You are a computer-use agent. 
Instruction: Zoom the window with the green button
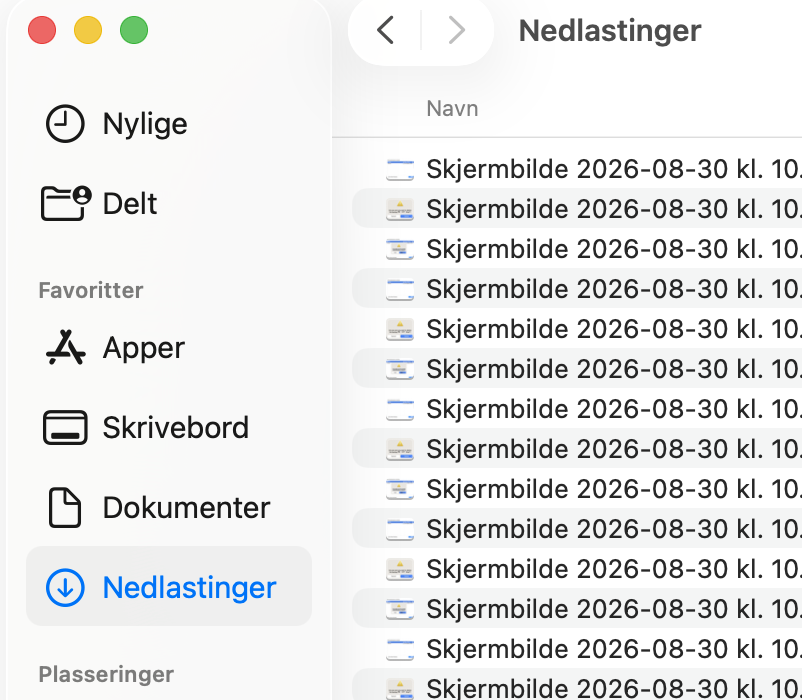[134, 30]
